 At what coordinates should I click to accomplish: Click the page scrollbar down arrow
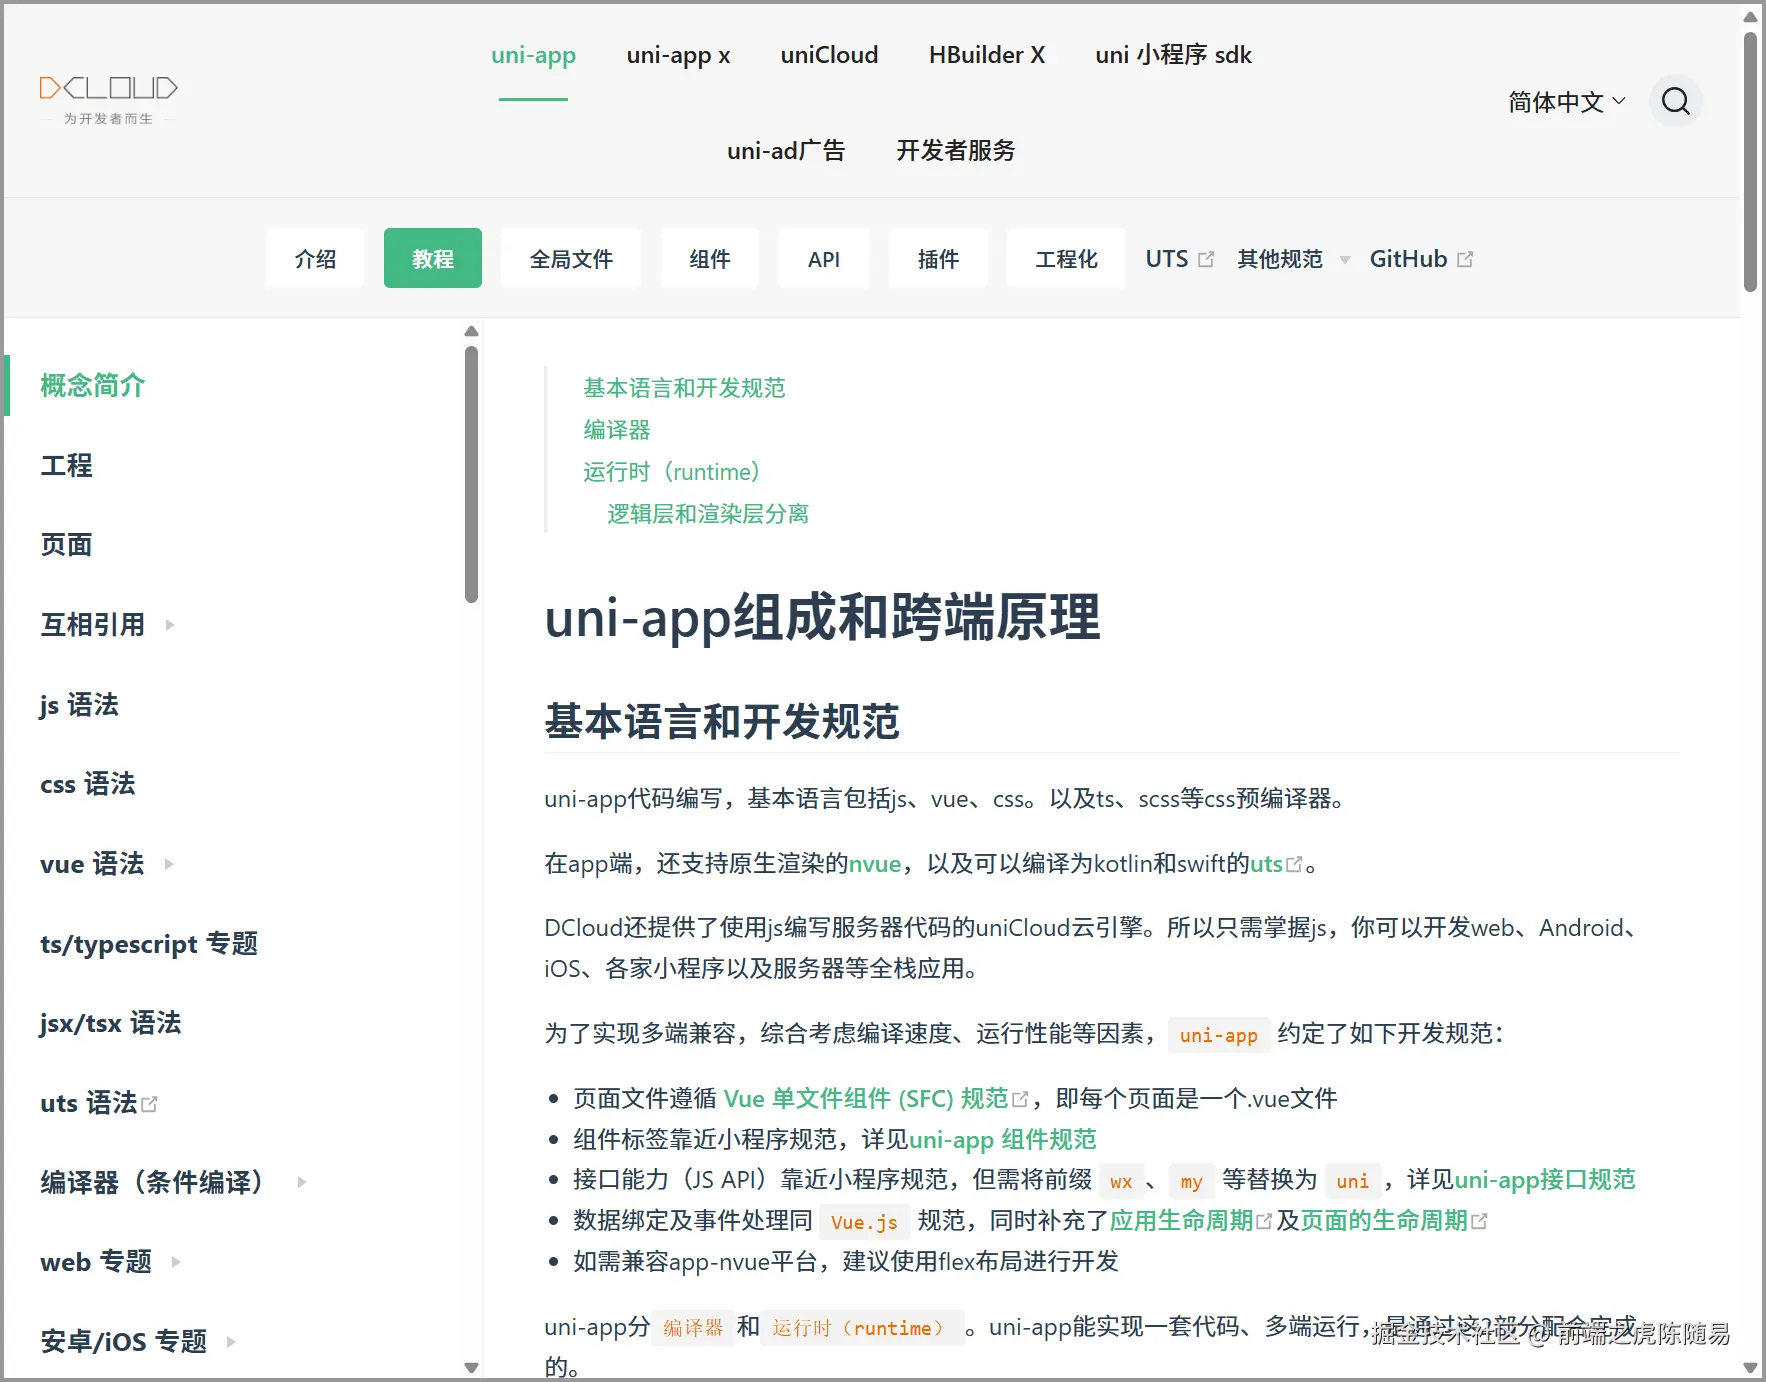coord(1750,1367)
